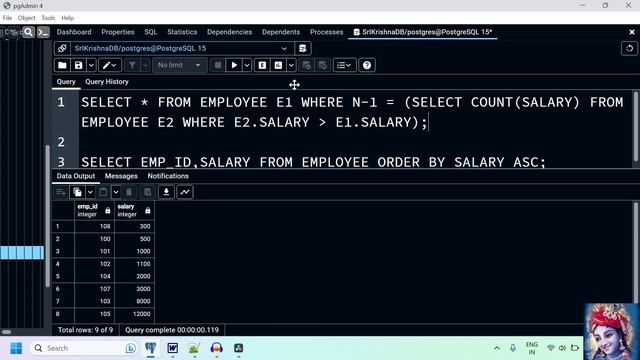Screen dimensions: 640x360
Task: Click the Explain query icon
Action: coord(262,65)
